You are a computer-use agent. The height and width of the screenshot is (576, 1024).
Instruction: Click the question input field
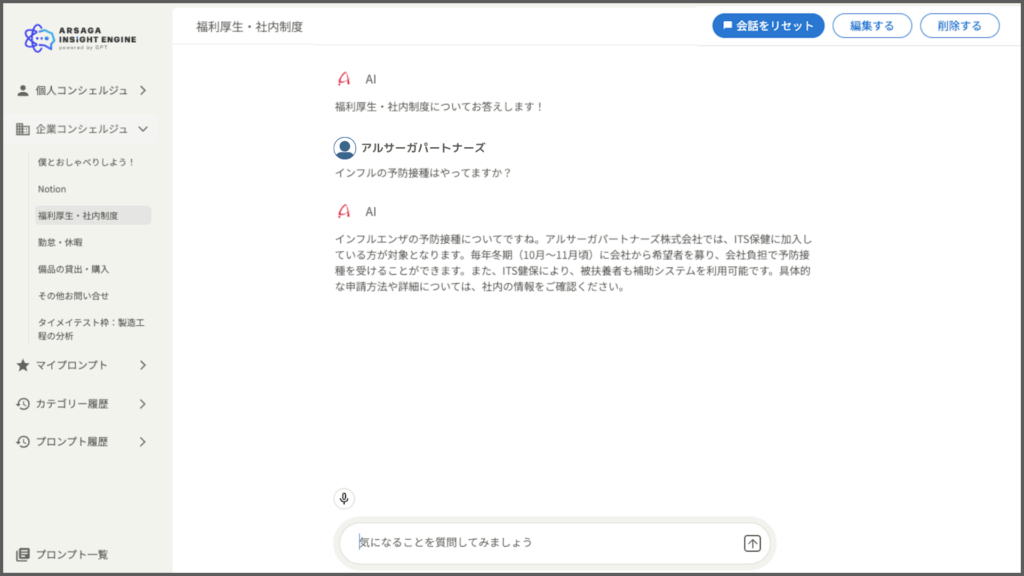coord(520,542)
